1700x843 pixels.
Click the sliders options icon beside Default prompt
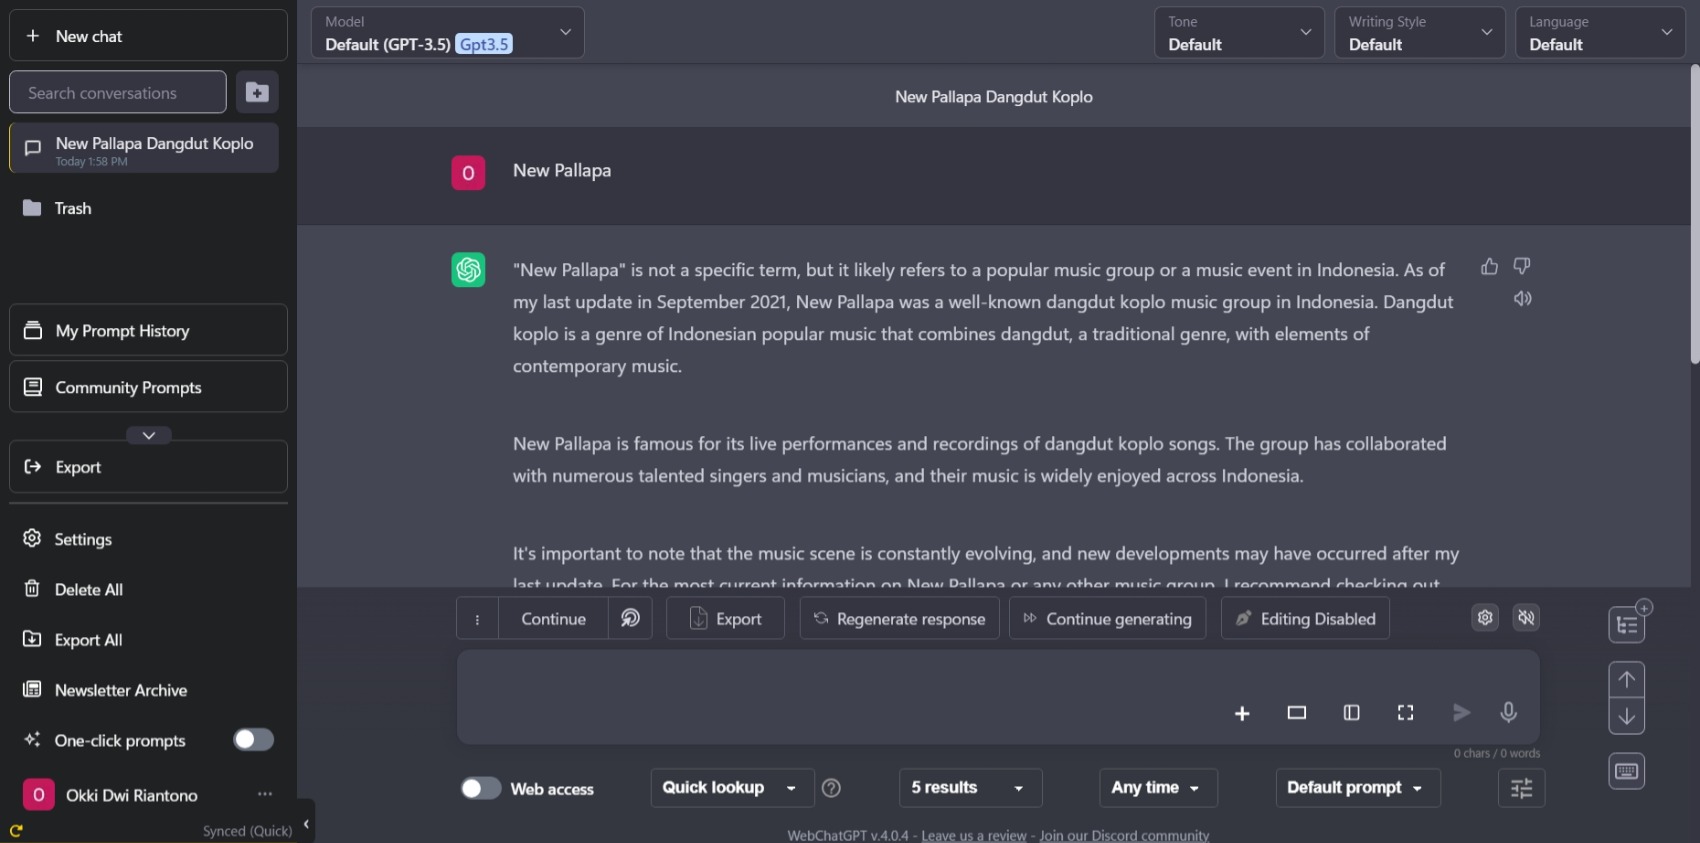pyautogui.click(x=1521, y=788)
